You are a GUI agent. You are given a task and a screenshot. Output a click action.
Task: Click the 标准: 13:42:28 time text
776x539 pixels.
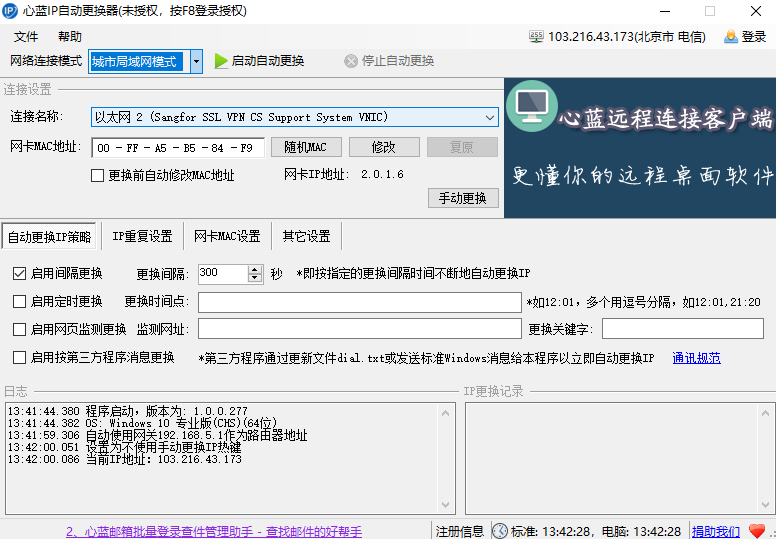coord(551,532)
